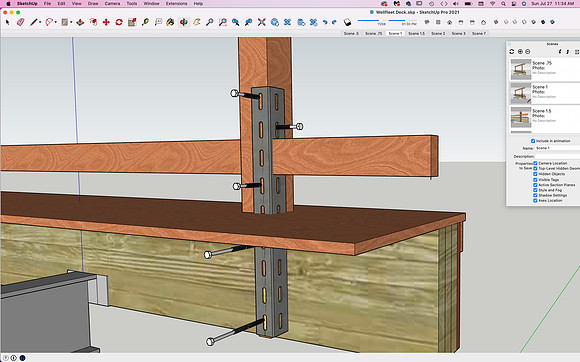
Task: Select the Scene 1.5 thumbnail
Action: pos(521,117)
